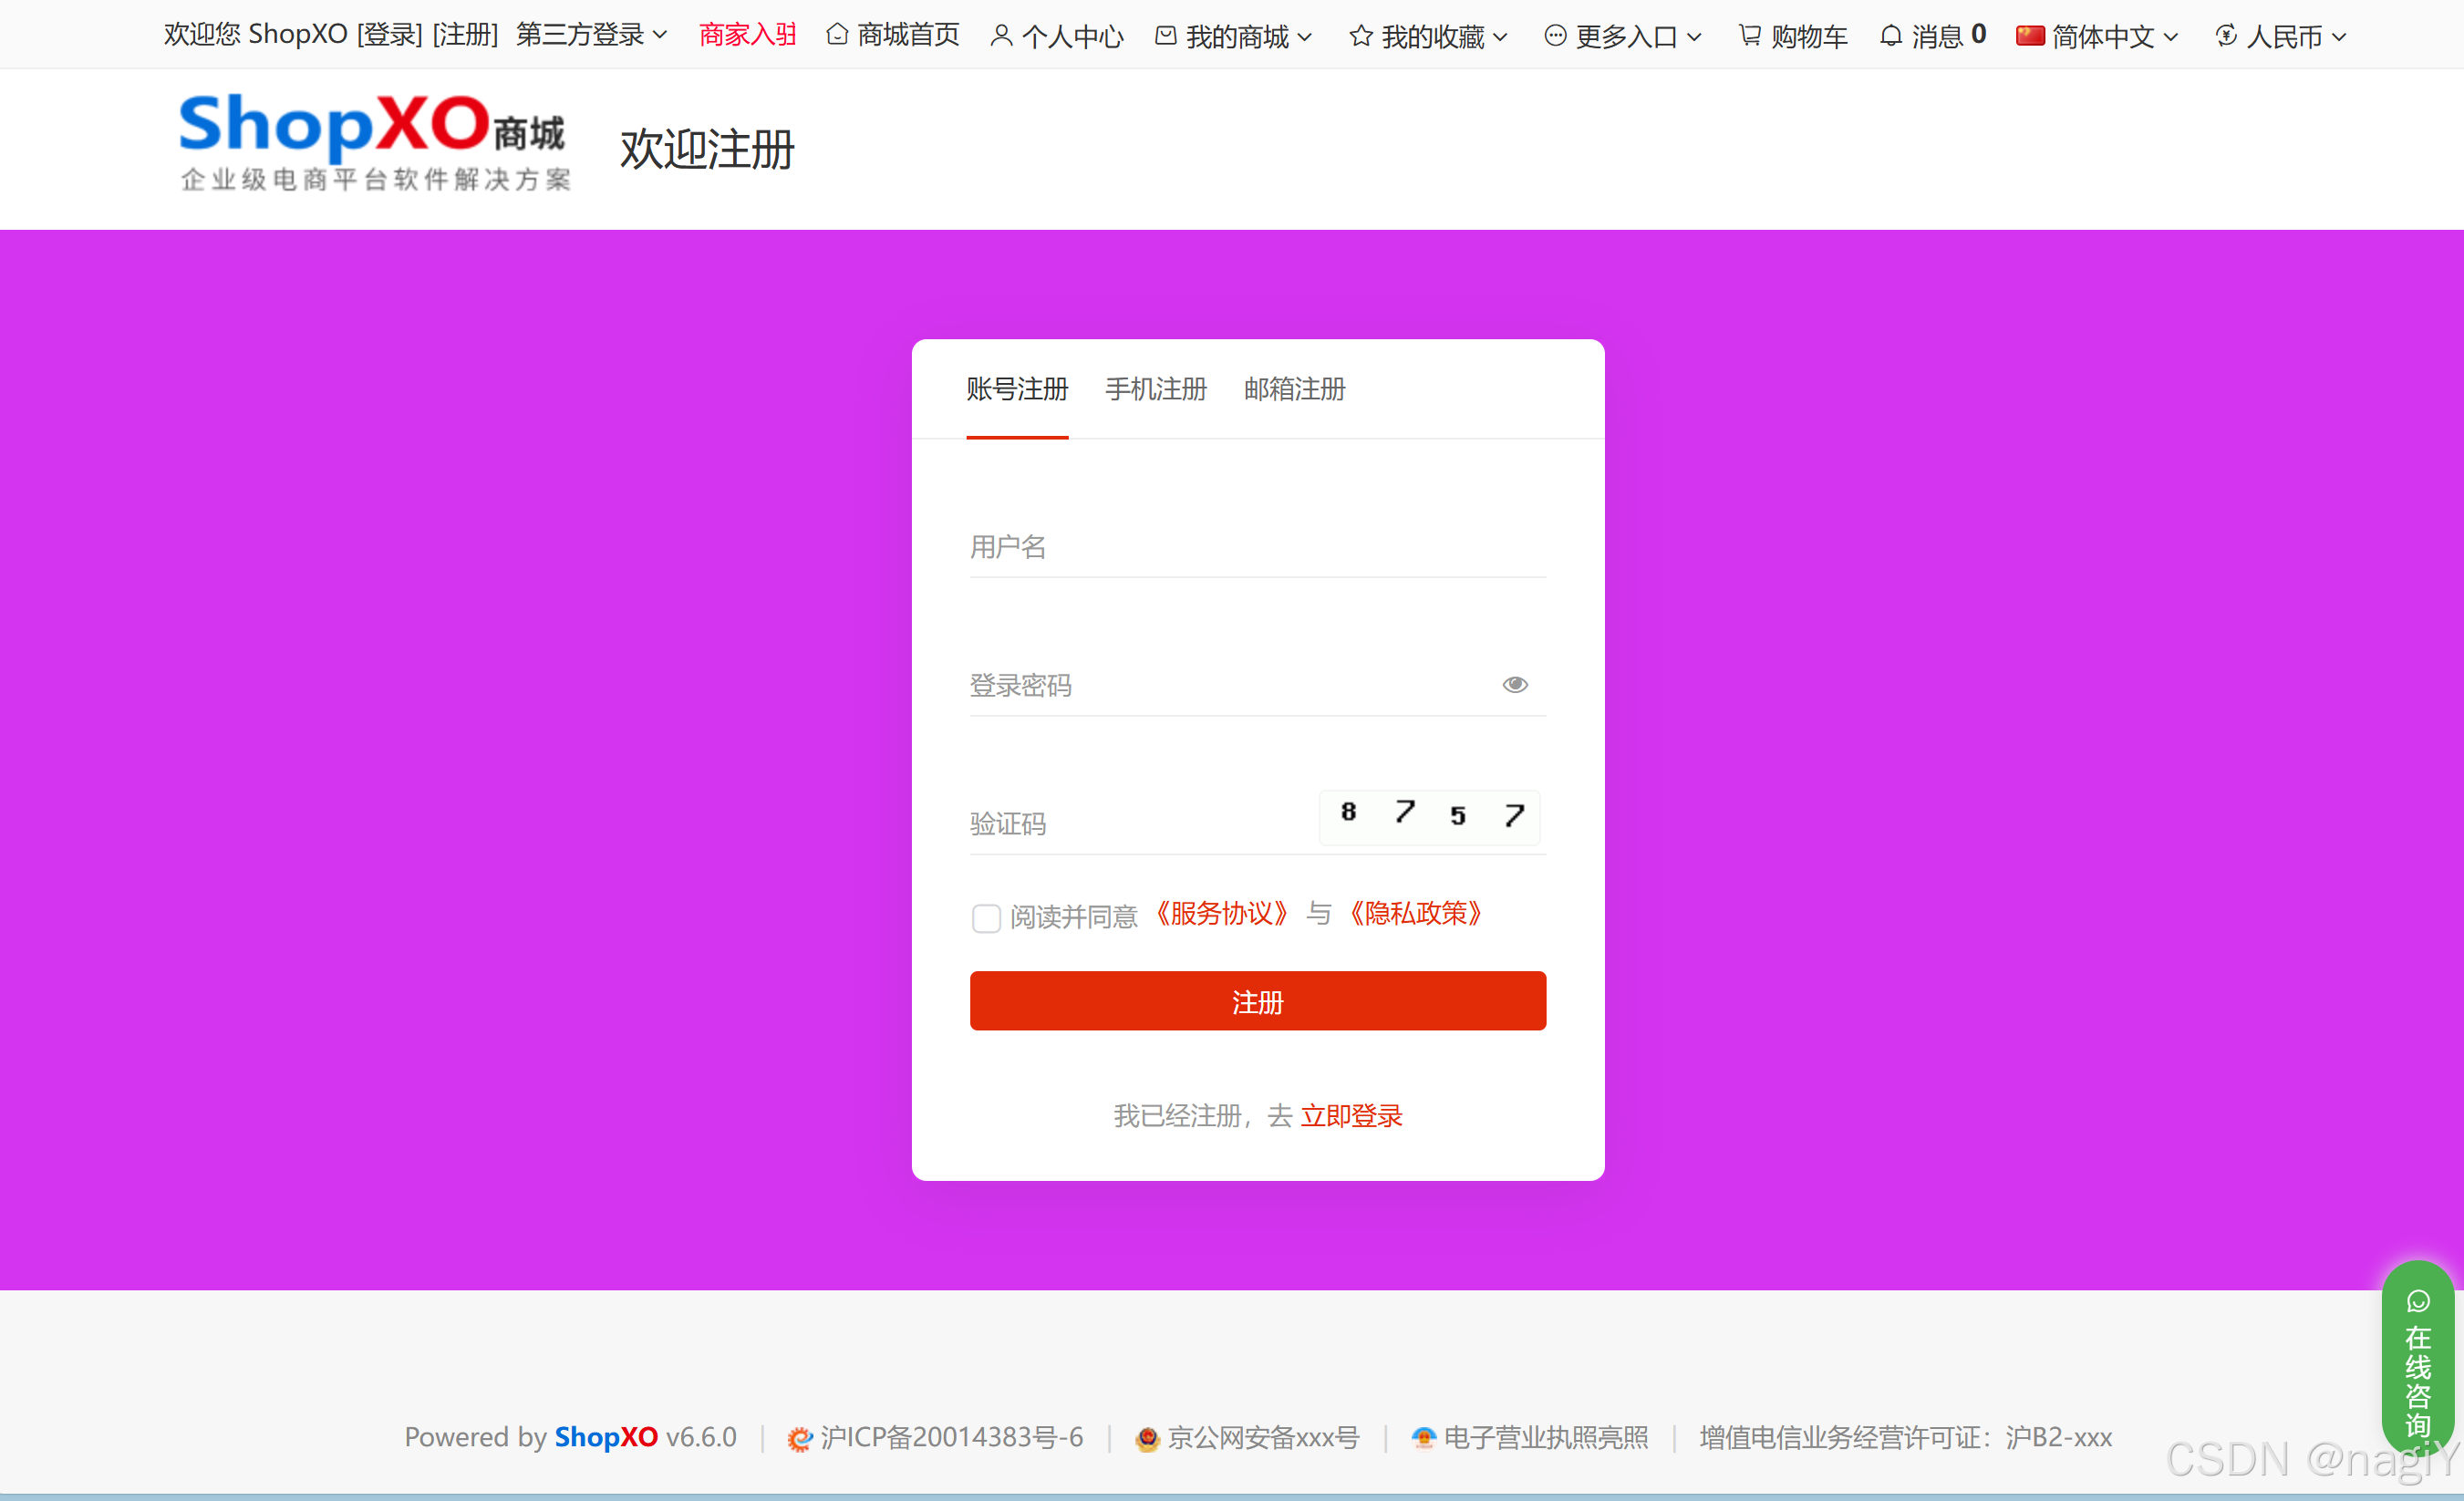
Task: Check the 阅读并同意 agreement checkbox
Action: tap(986, 918)
